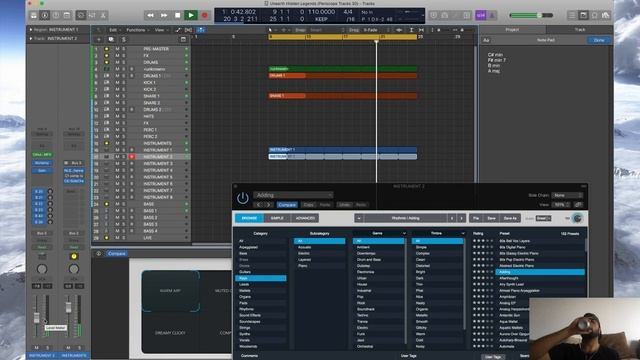Adjust the master volume slider in control bar
Image resolution: width=640 pixels, height=360 pixels.
coord(531,16)
